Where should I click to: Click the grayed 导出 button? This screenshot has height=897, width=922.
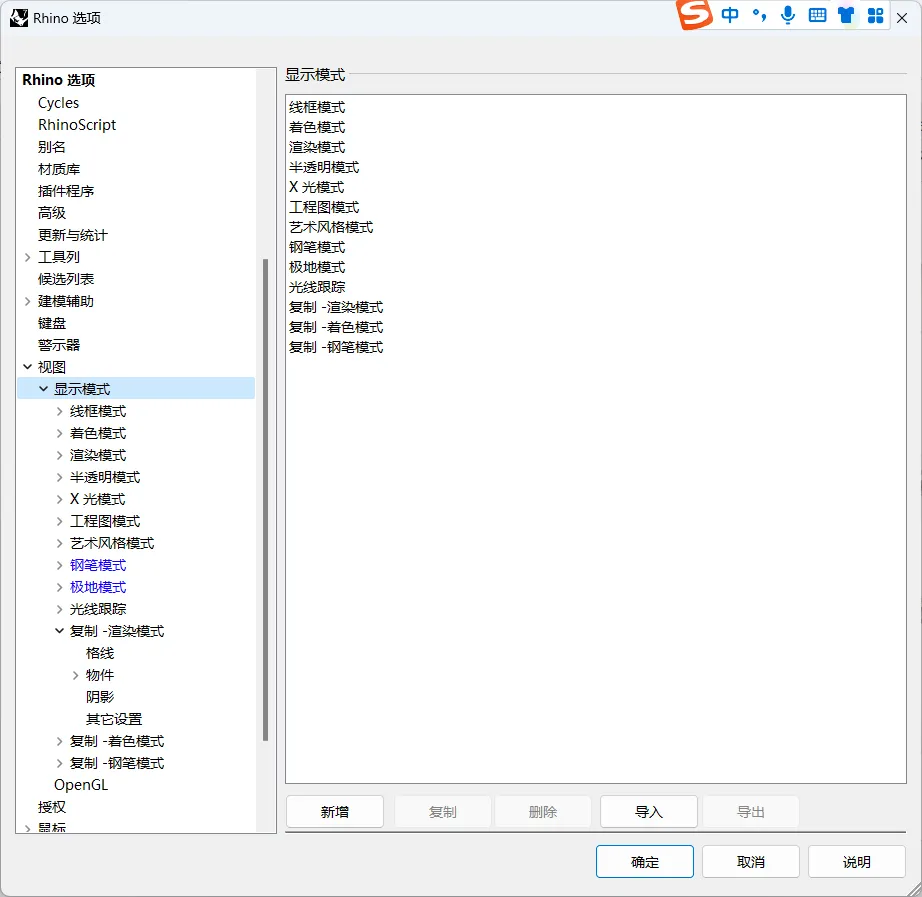click(x=751, y=812)
